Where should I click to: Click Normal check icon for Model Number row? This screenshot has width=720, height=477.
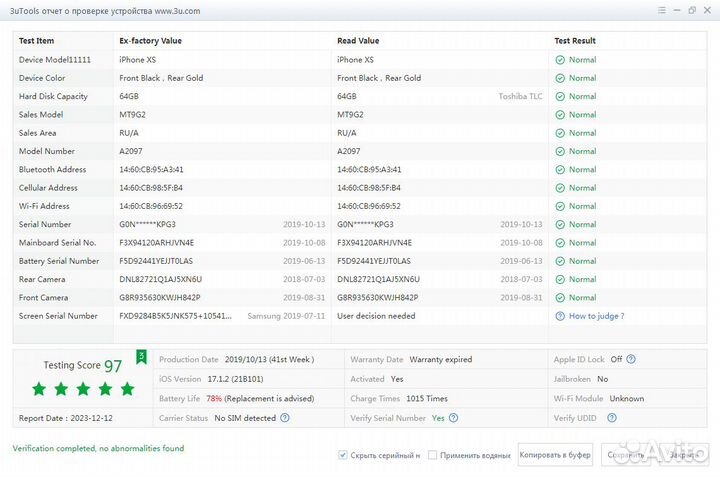click(x=560, y=152)
